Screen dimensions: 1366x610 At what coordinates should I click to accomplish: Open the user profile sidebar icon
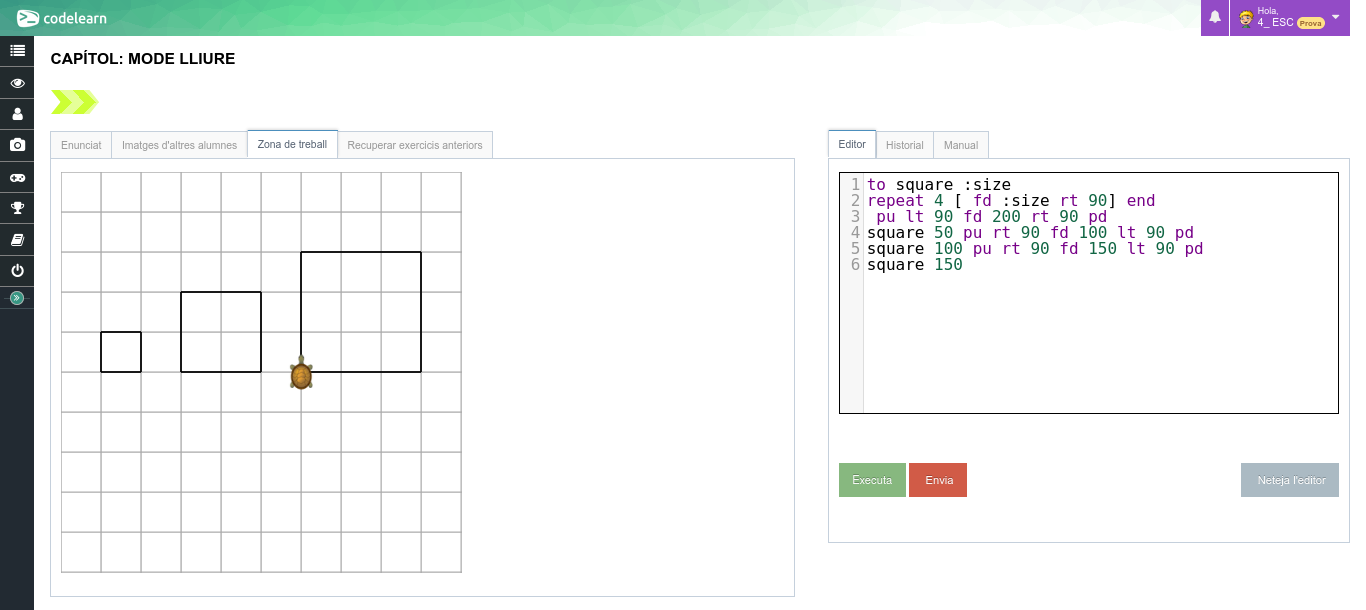click(17, 114)
